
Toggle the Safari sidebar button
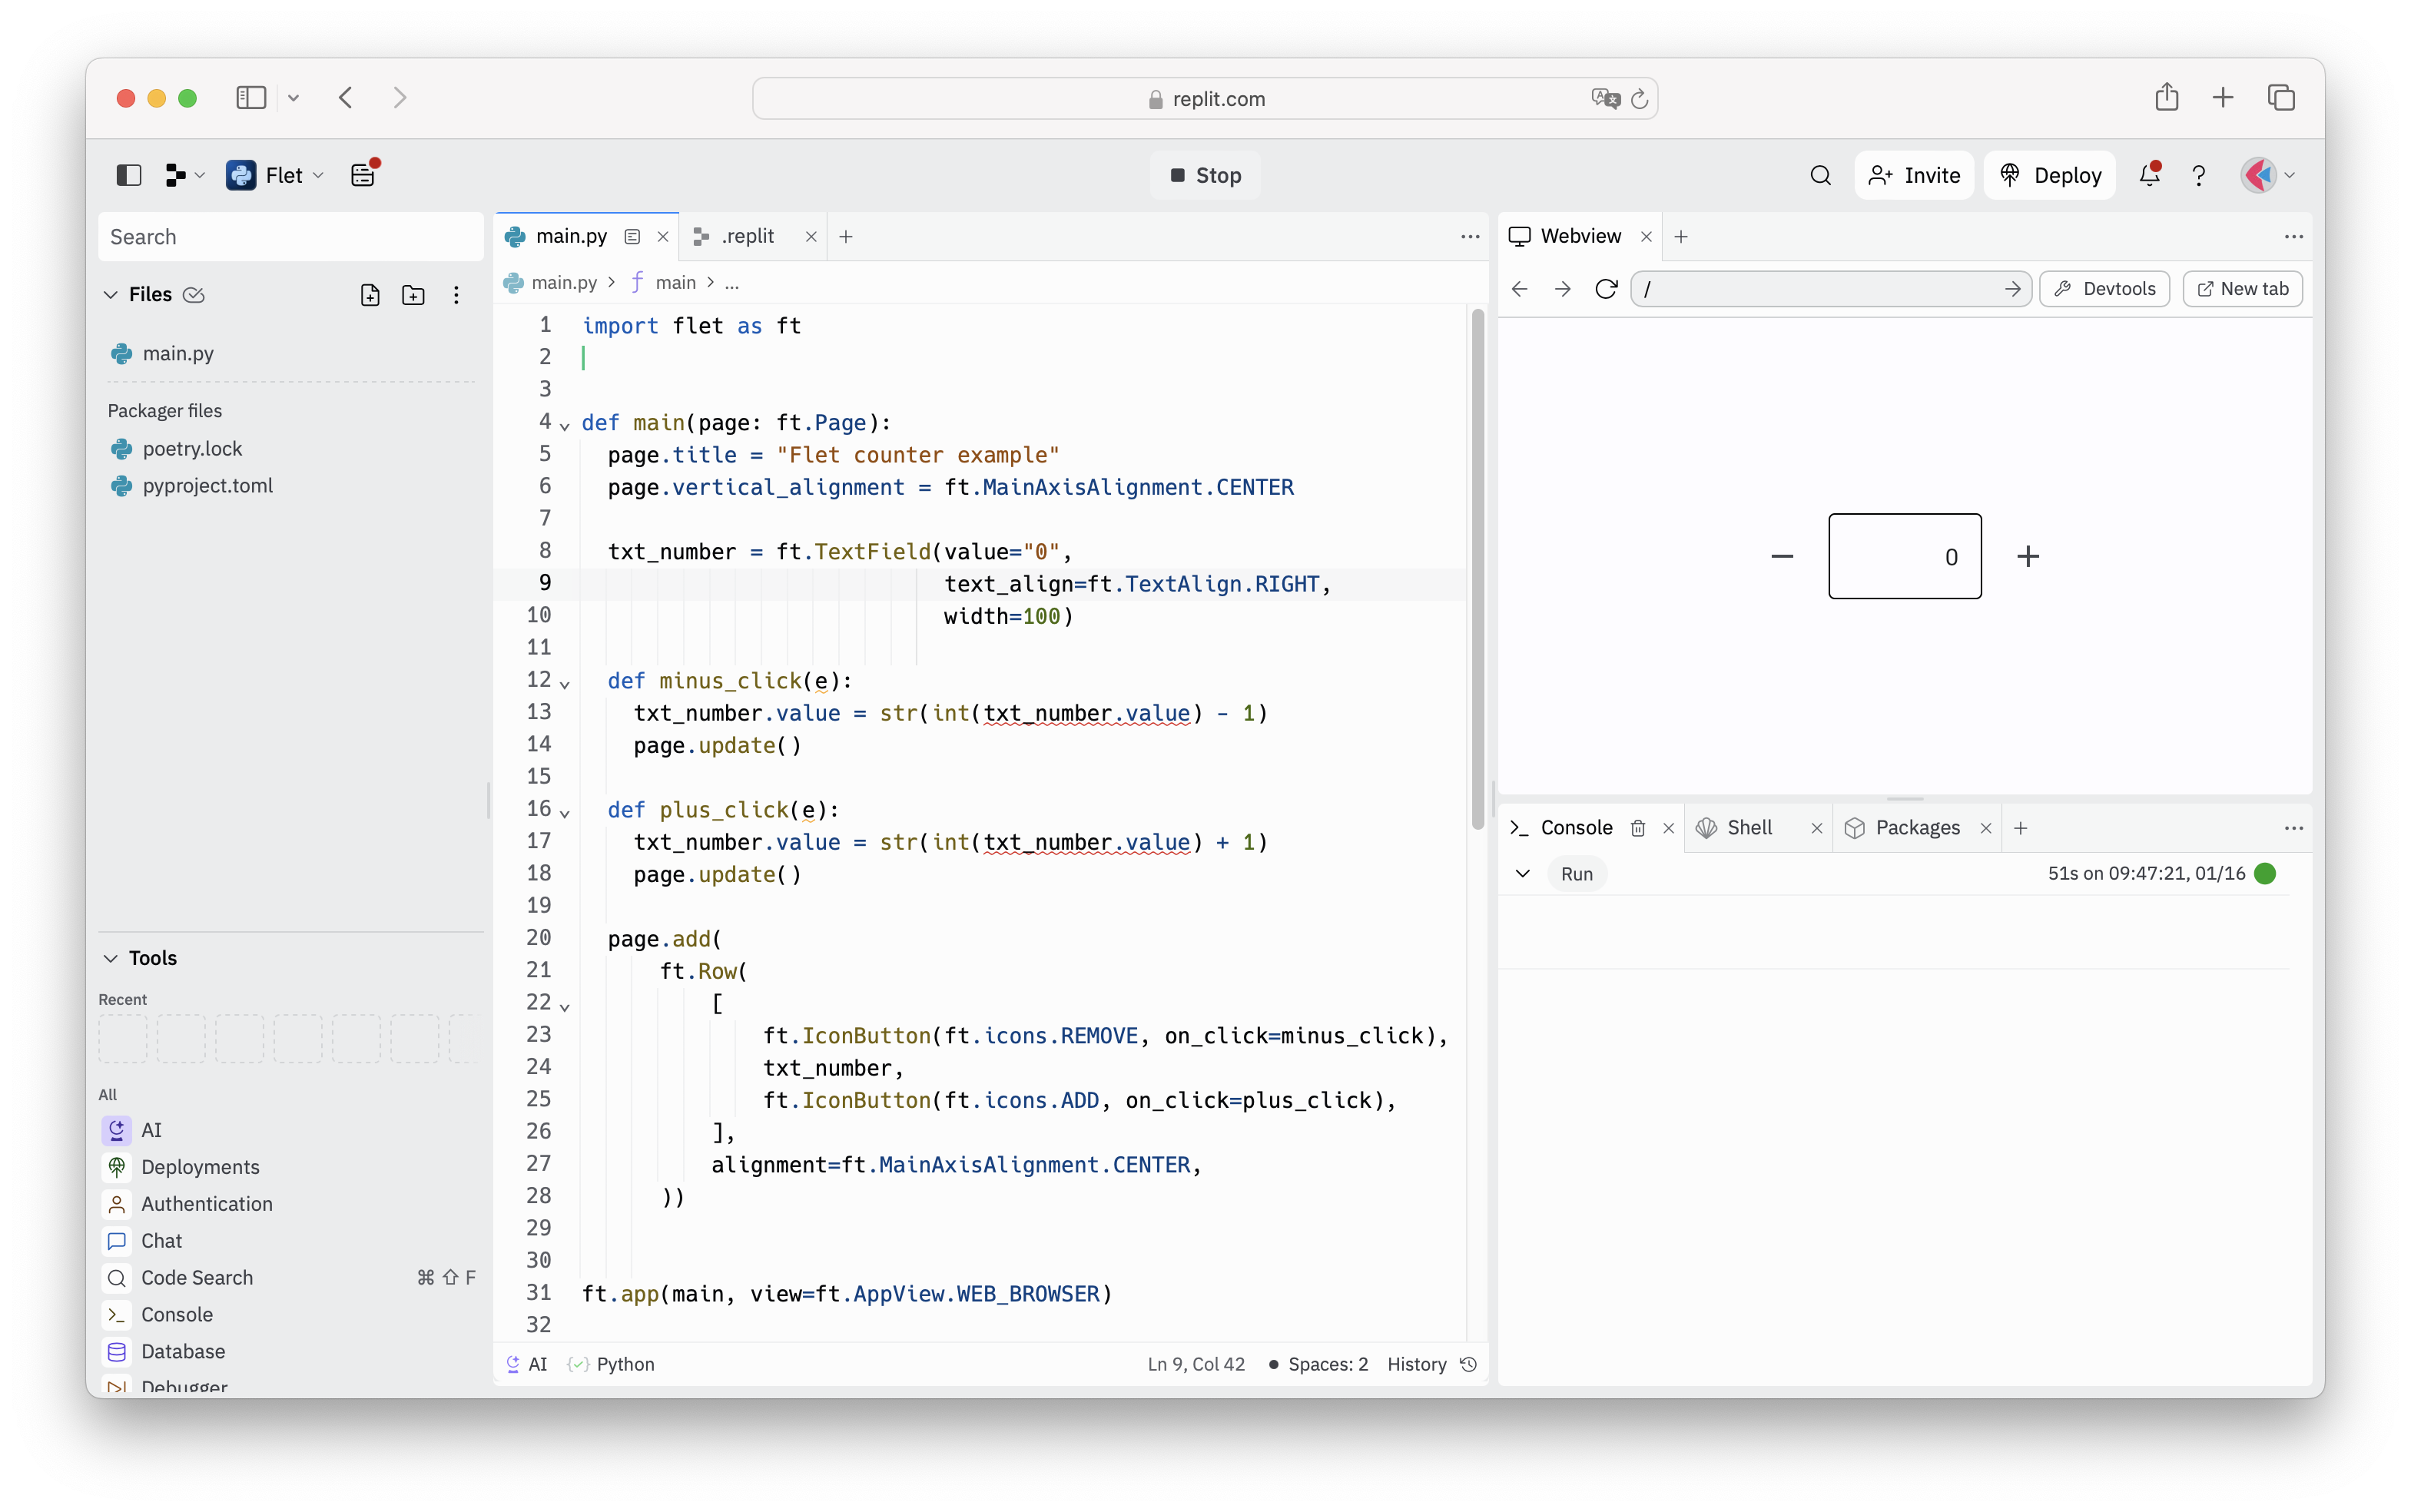[250, 98]
